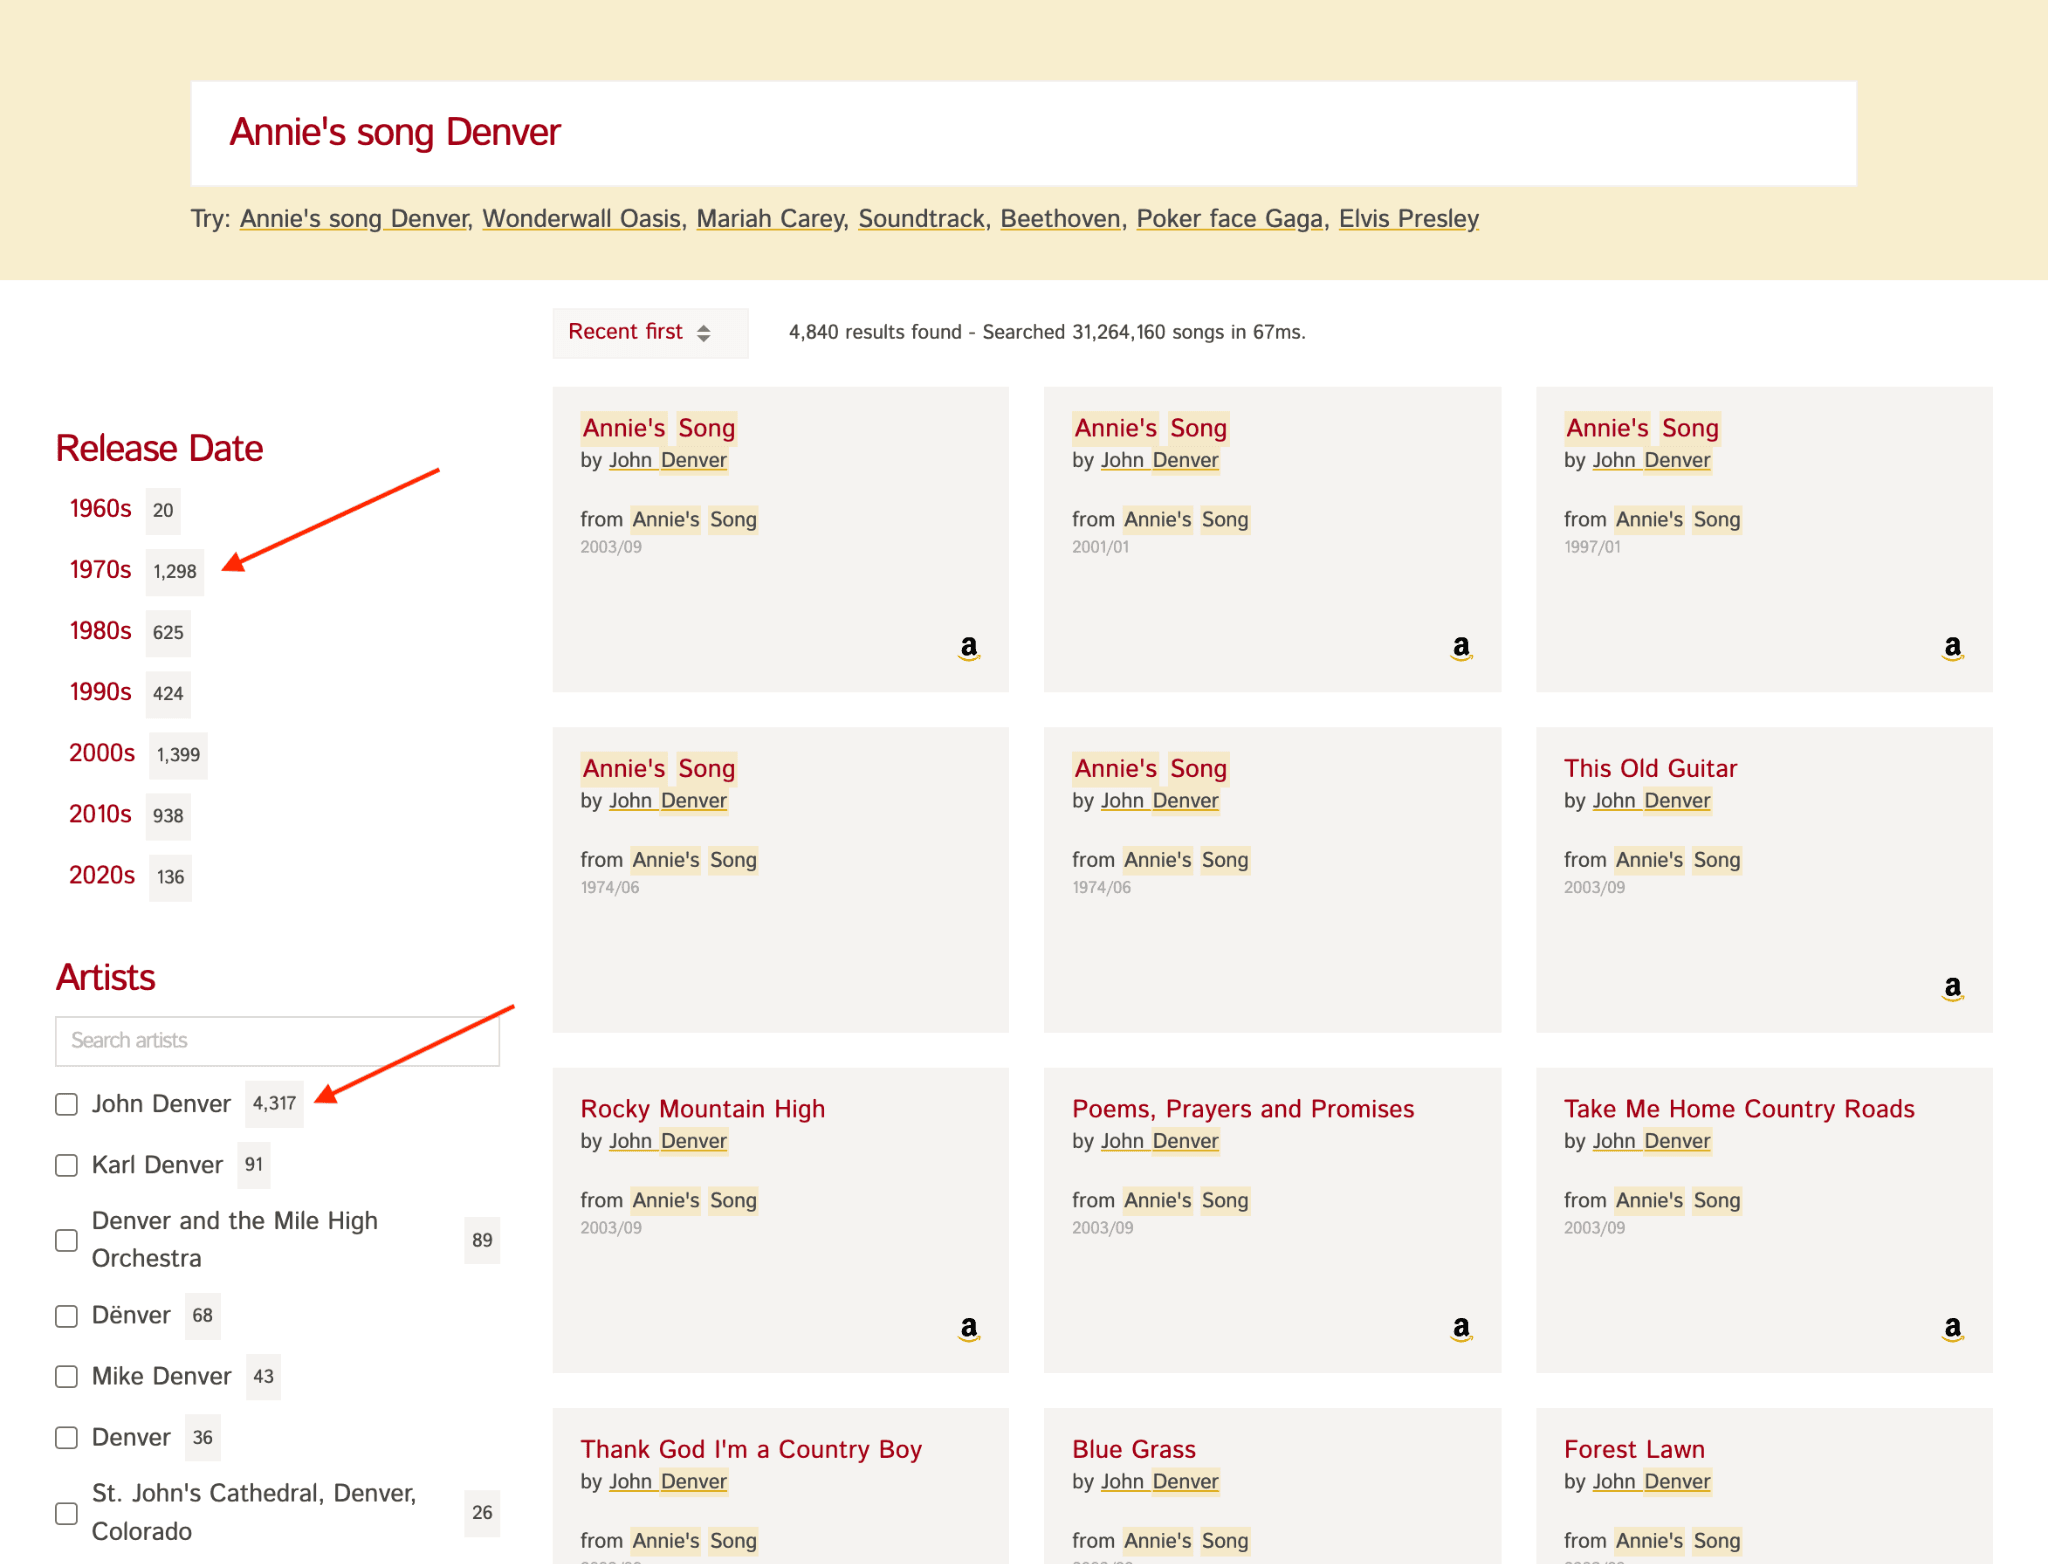Toggle the Mike Denver filter checkbox
The height and width of the screenshot is (1564, 2048).
66,1377
